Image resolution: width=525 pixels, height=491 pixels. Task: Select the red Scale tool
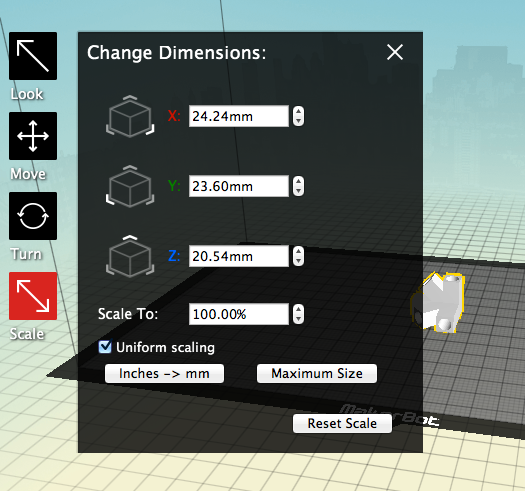click(x=33, y=296)
